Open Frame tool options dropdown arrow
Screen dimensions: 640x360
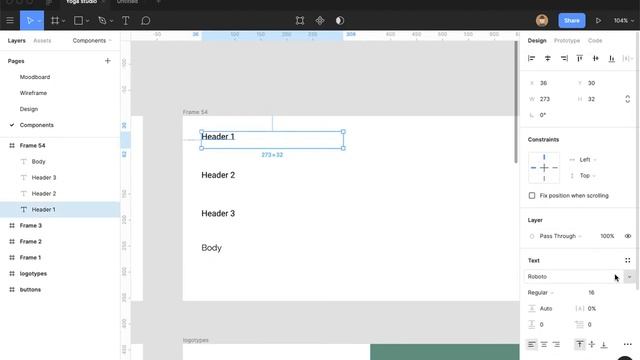pos(64,21)
